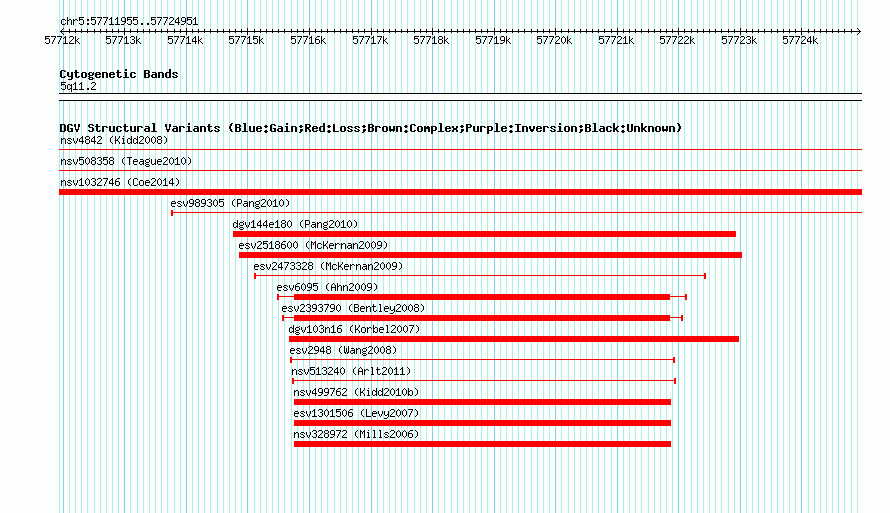Click the Cytogenetic Bands track title
This screenshot has width=890, height=513.
119,74
